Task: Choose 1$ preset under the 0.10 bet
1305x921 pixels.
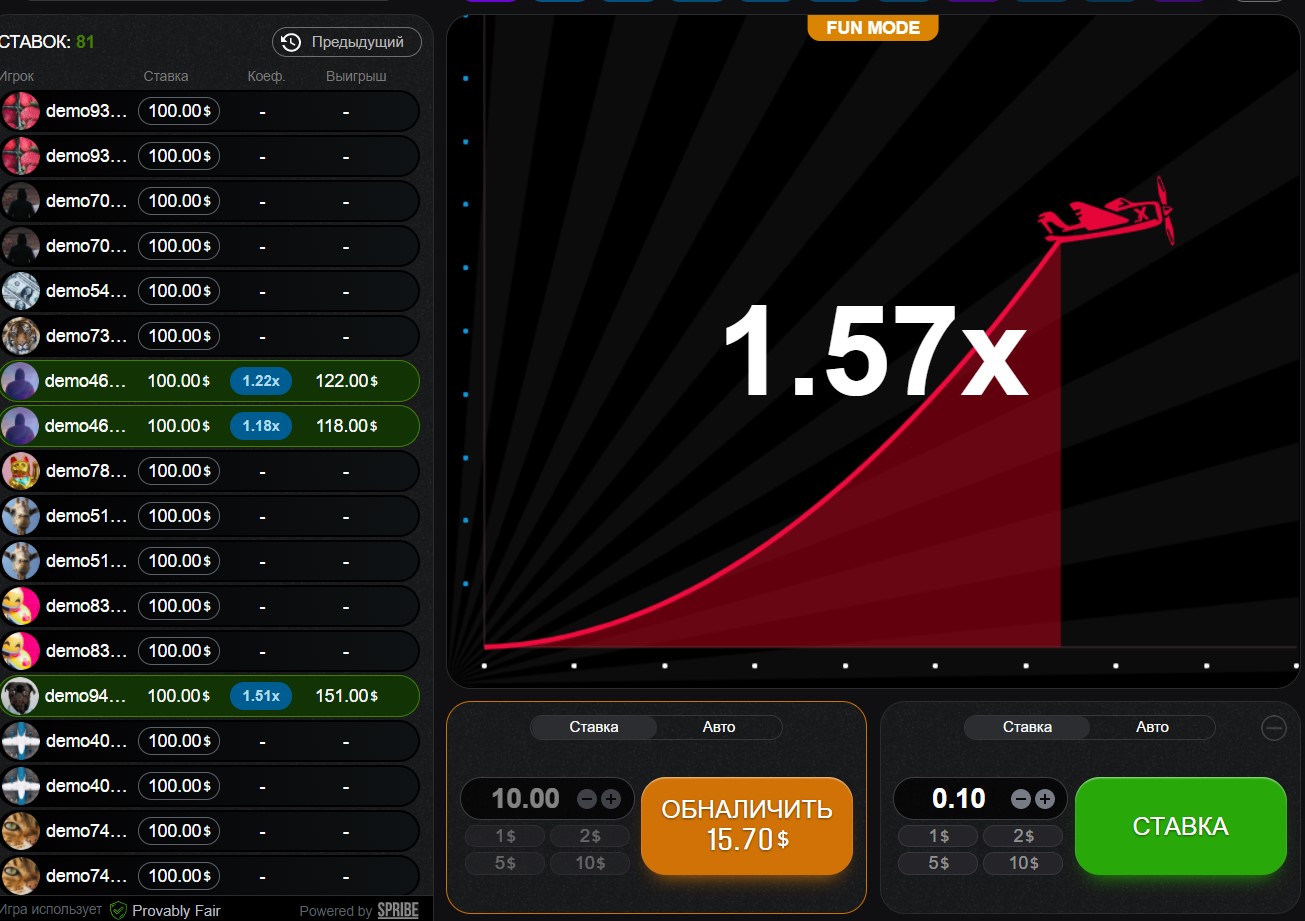Action: click(x=938, y=836)
